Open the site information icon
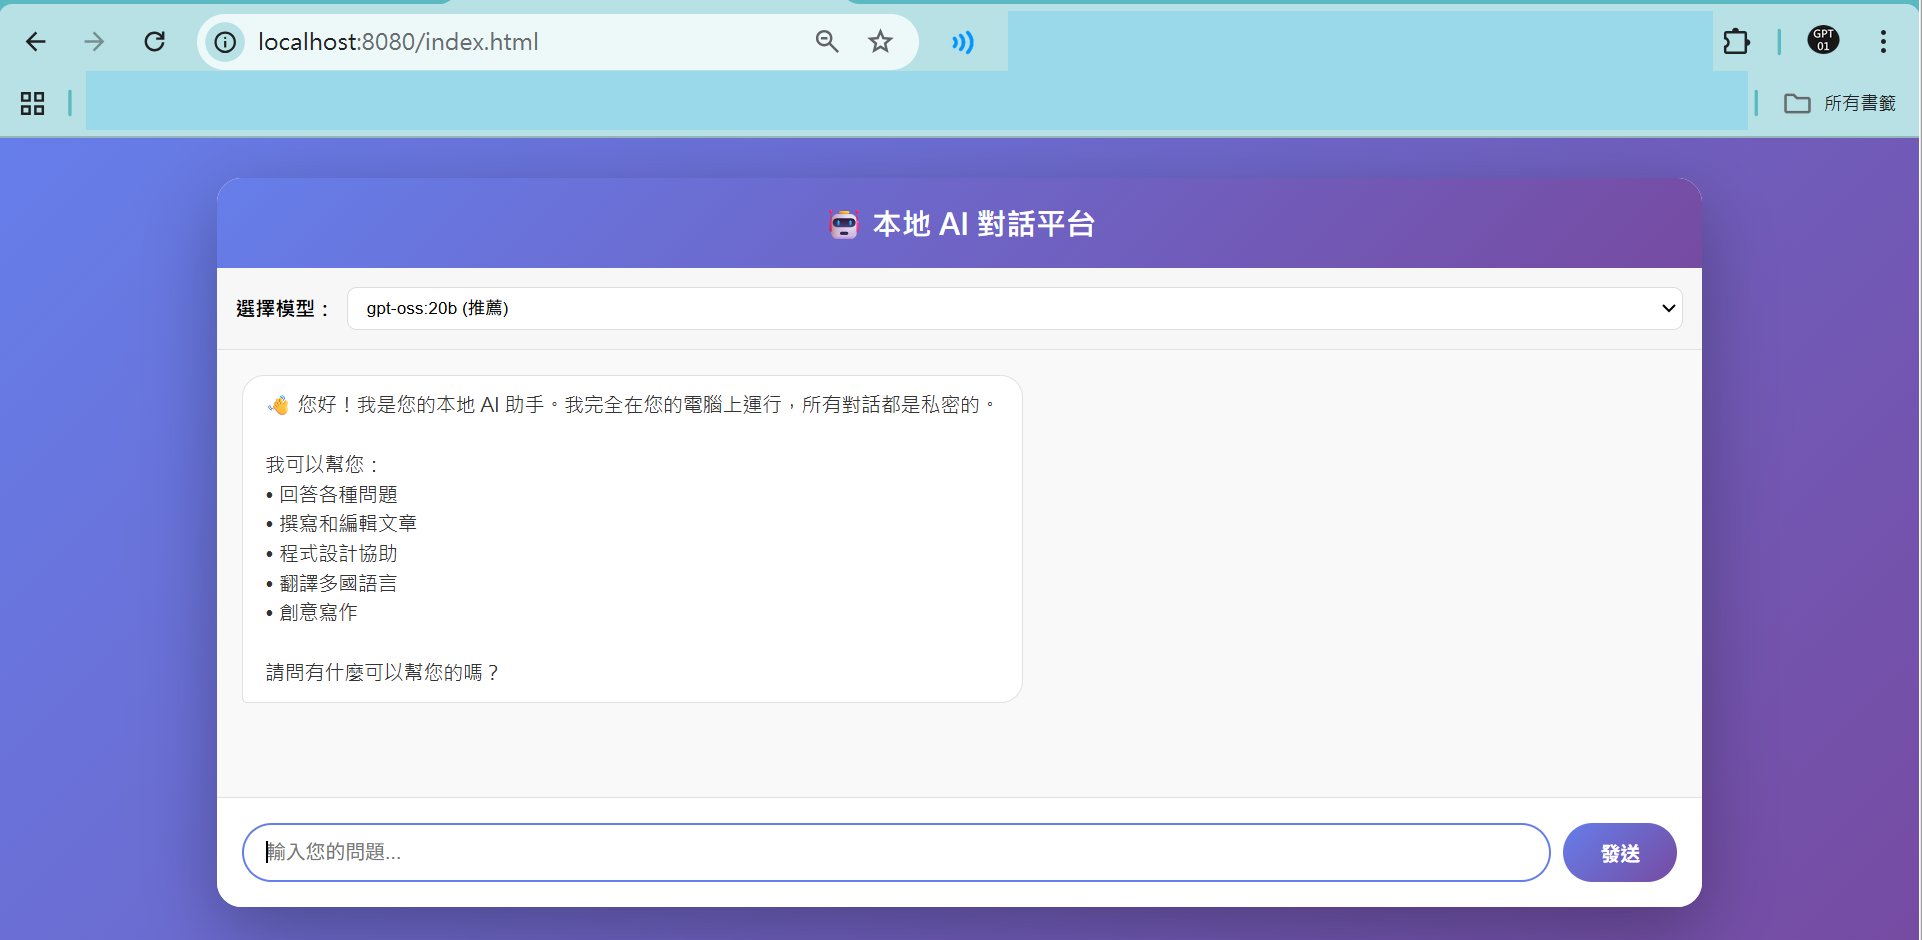 226,42
